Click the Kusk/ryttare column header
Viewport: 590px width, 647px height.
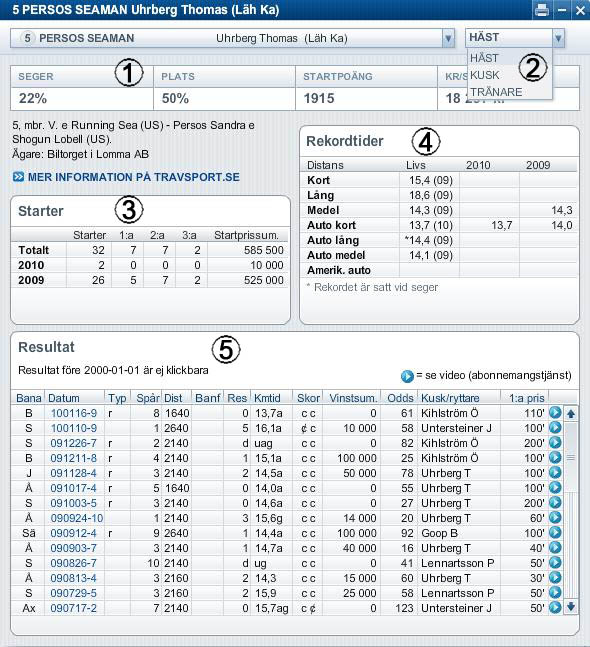[450, 398]
